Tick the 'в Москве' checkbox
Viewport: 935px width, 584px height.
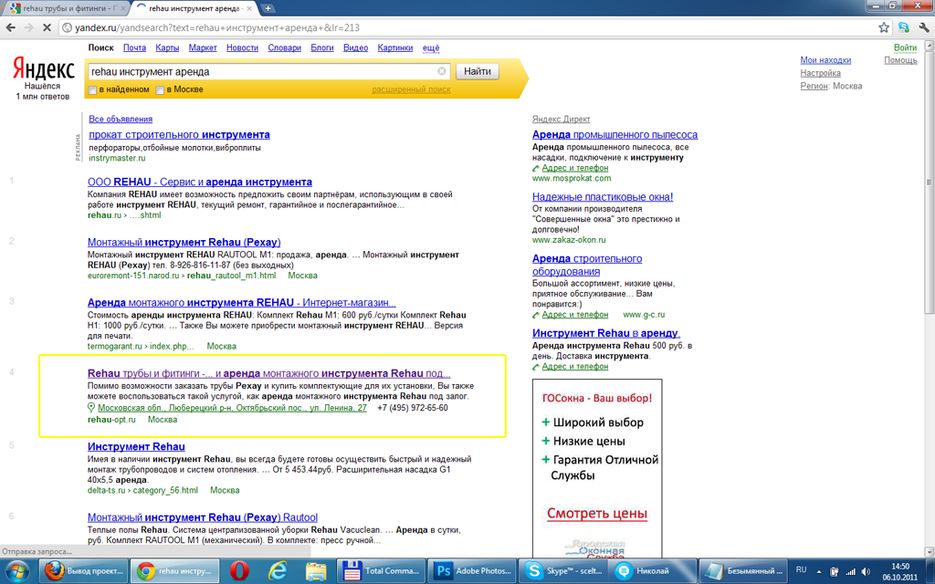click(x=159, y=90)
